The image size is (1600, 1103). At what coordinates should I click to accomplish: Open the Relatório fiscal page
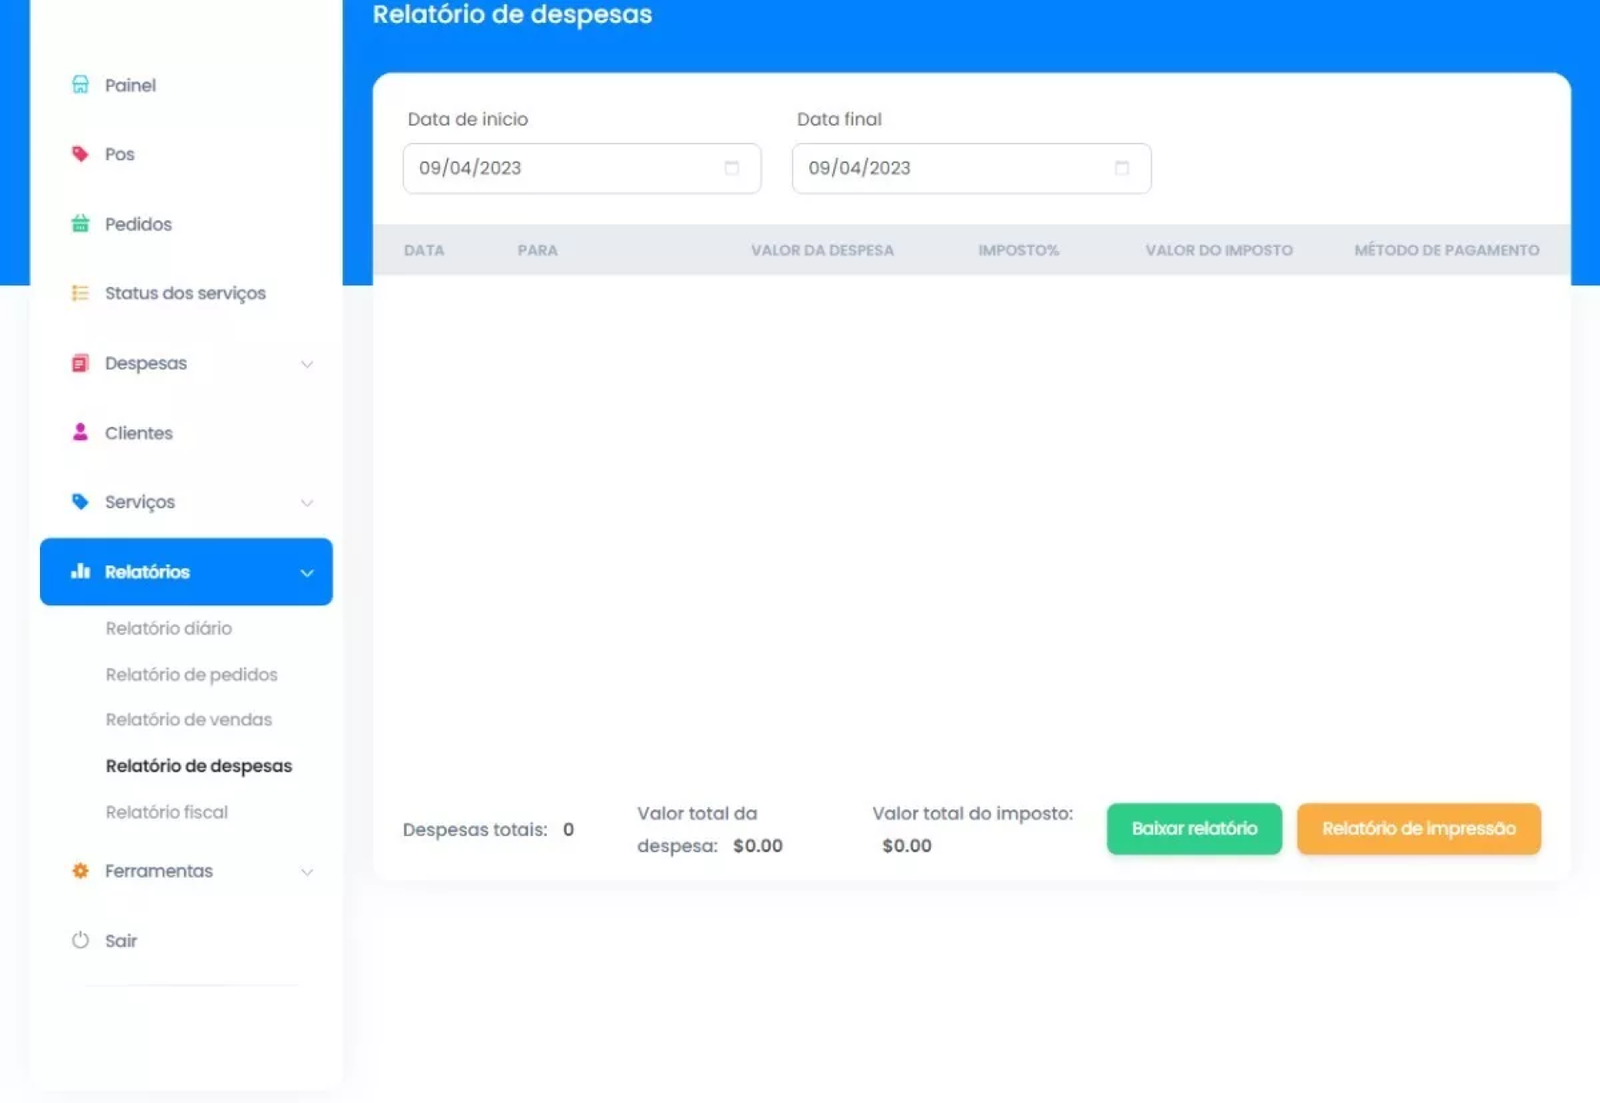[x=166, y=812]
